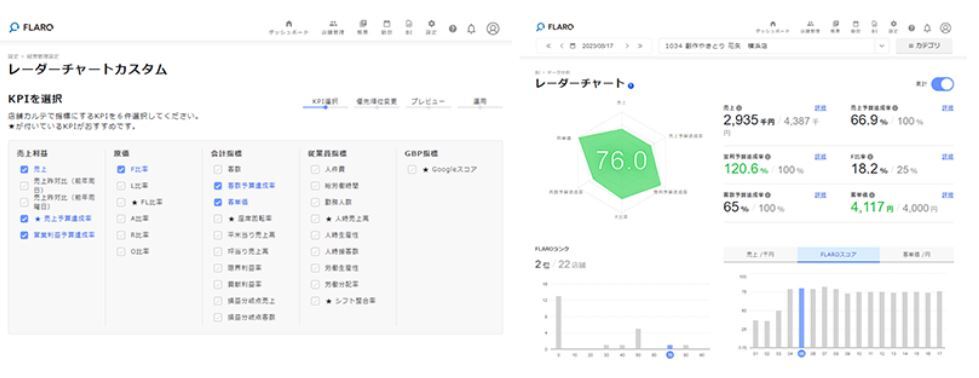Screen dimensions: 979x378
Task: Toggle the 累計 switch off
Action: [942, 84]
